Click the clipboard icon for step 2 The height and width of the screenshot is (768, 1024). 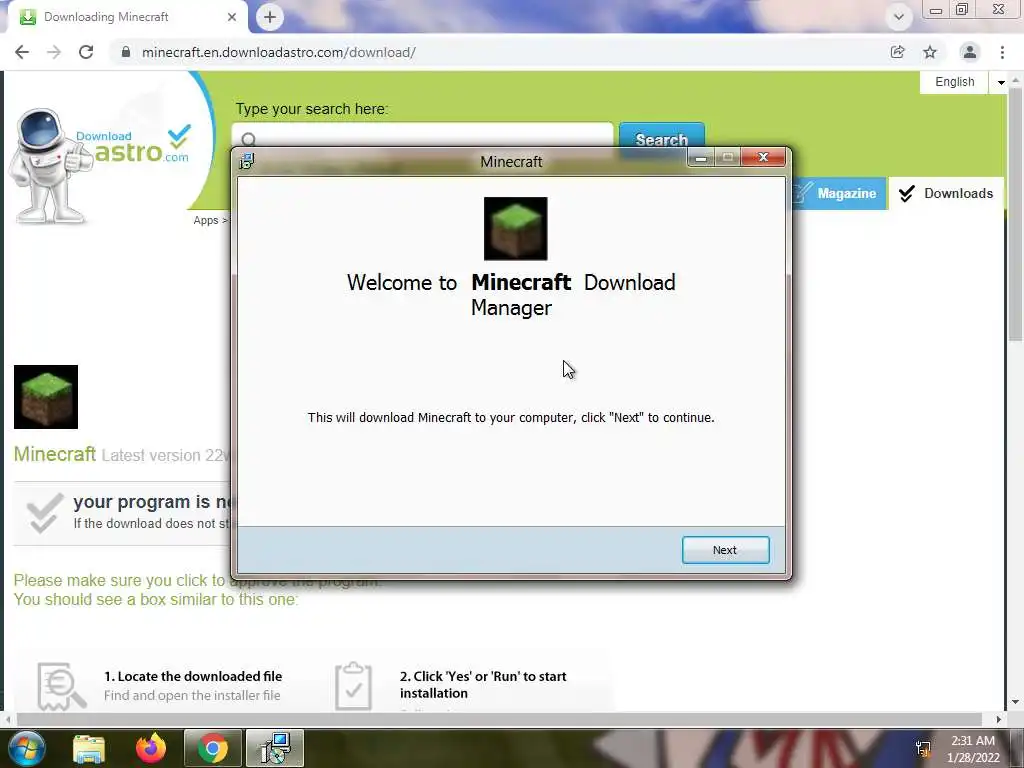click(353, 686)
